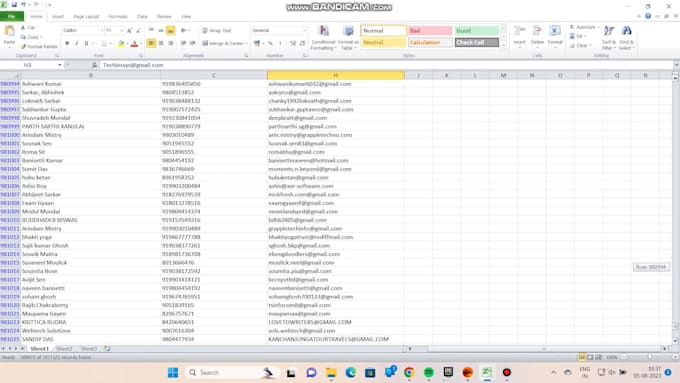Image resolution: width=680 pixels, height=383 pixels.
Task: Save the workbook from quick access toolbar
Action: (x=14, y=5)
